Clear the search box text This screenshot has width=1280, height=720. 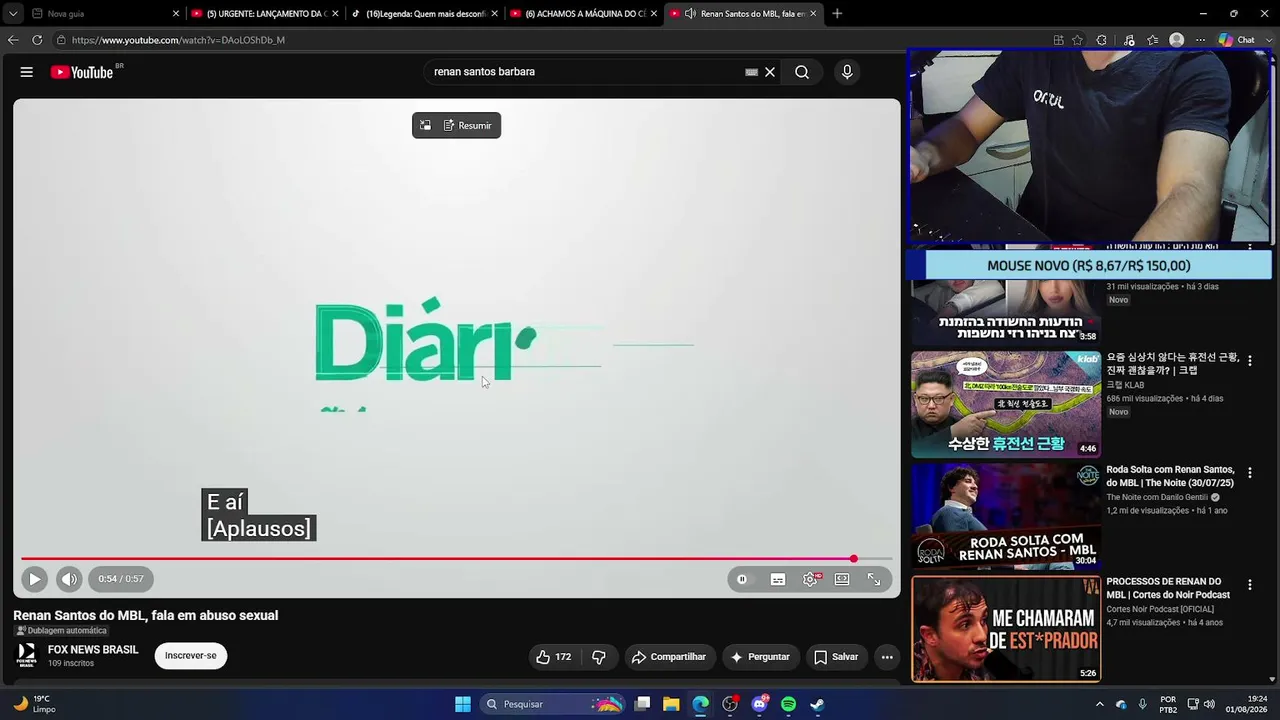(770, 72)
